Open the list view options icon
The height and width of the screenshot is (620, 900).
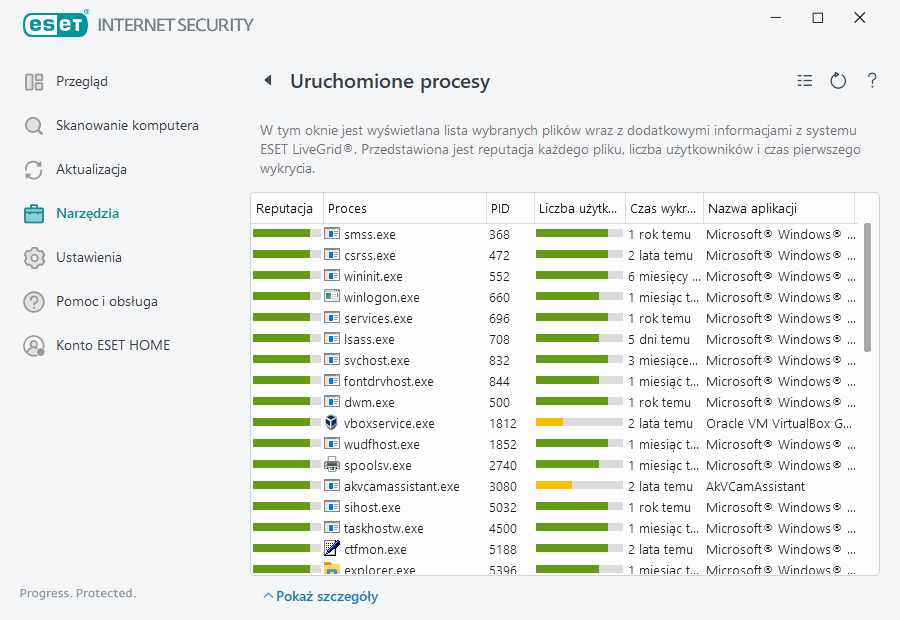coord(805,81)
